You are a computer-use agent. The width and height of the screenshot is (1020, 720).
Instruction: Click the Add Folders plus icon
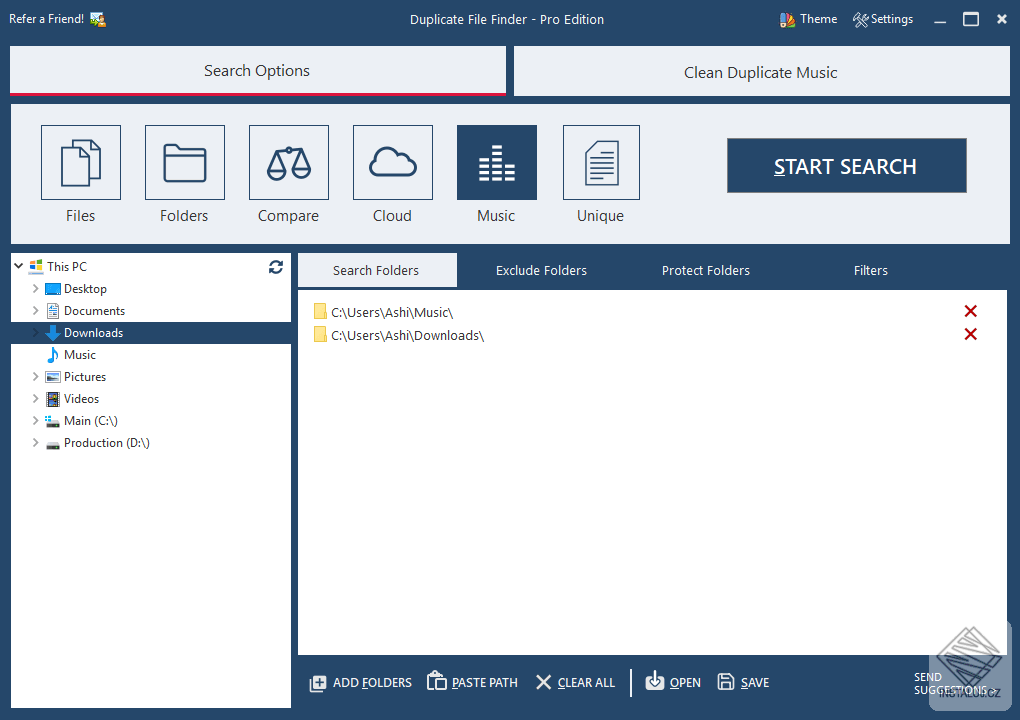pos(317,683)
